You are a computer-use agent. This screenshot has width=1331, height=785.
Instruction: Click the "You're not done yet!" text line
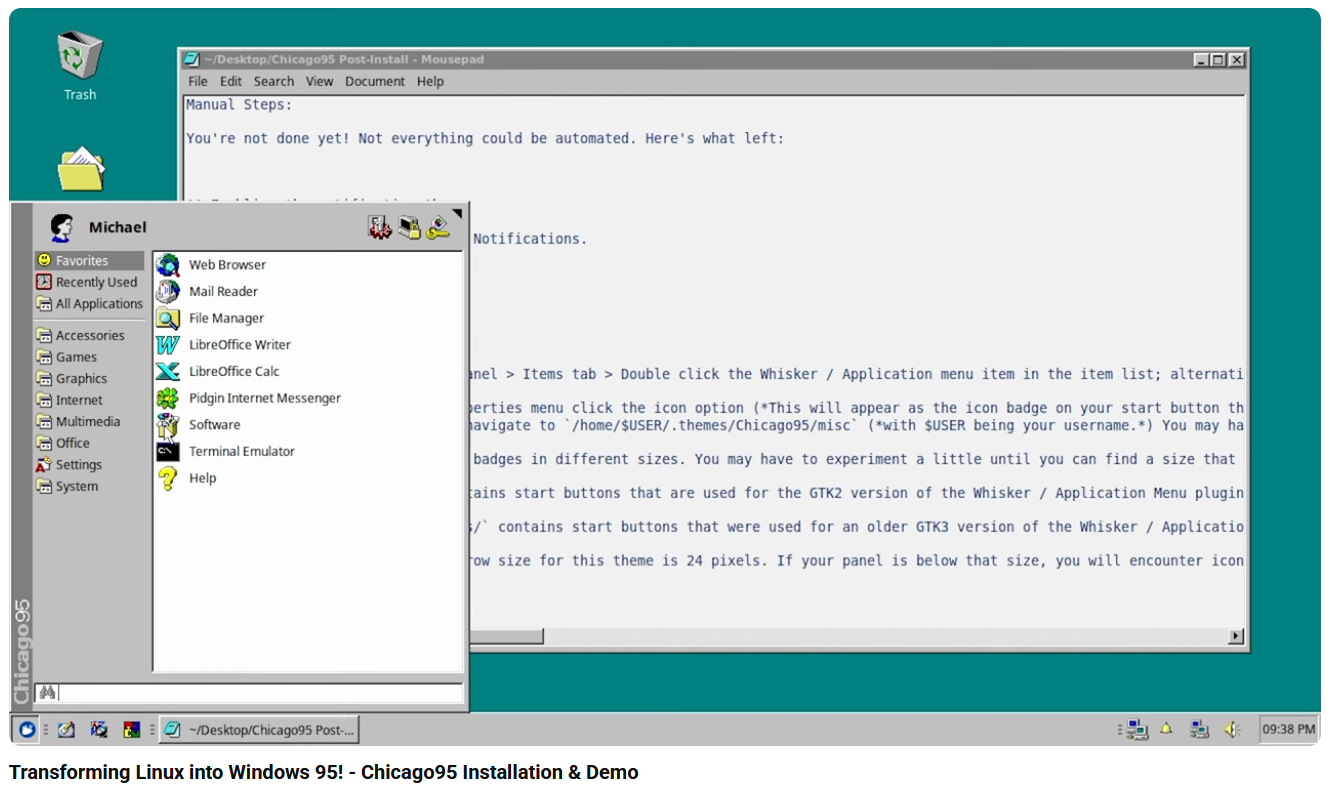click(485, 139)
